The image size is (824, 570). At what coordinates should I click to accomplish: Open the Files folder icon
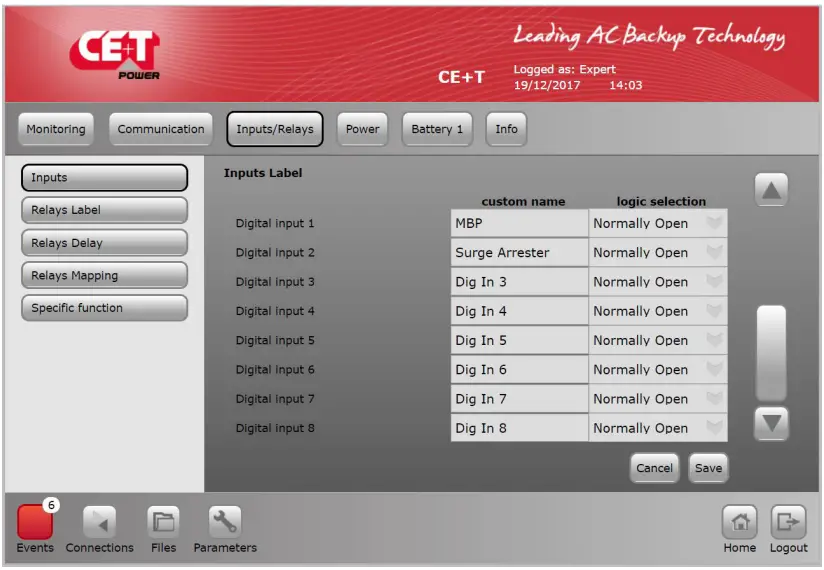(x=163, y=522)
